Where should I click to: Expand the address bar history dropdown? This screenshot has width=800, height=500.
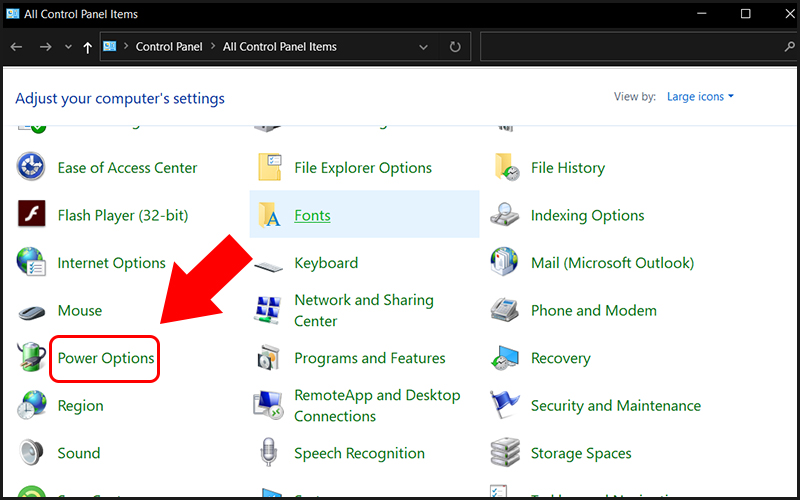click(x=423, y=47)
